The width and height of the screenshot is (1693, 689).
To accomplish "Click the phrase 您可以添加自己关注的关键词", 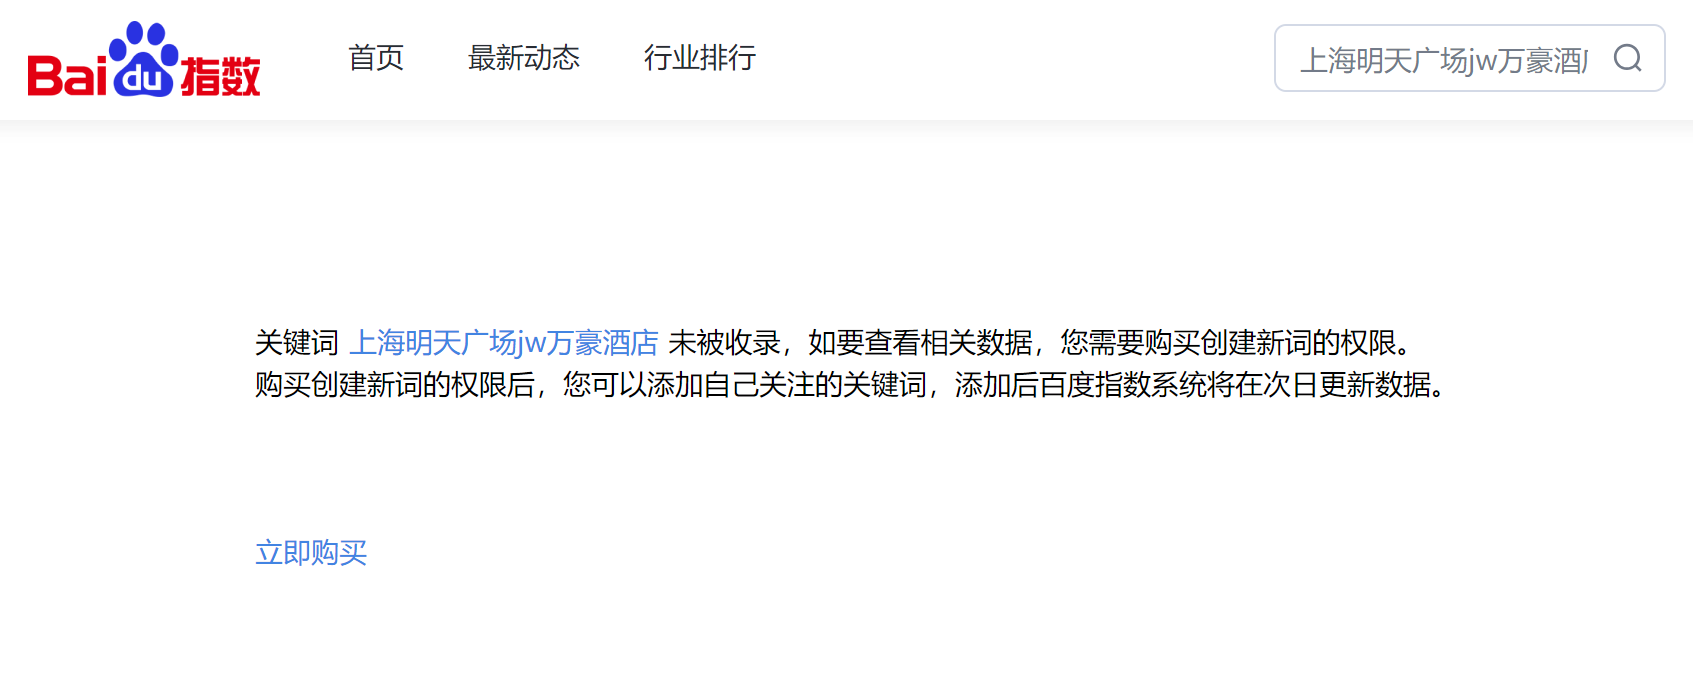I will (x=745, y=384).
